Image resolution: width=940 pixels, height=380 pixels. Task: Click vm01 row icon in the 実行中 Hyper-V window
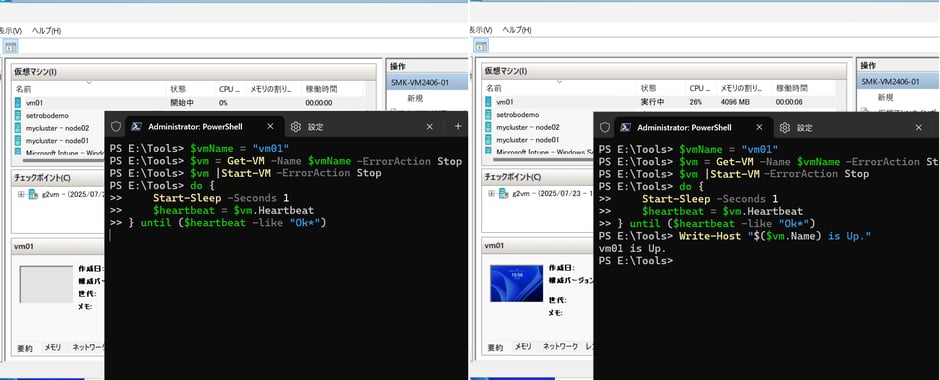click(x=489, y=102)
